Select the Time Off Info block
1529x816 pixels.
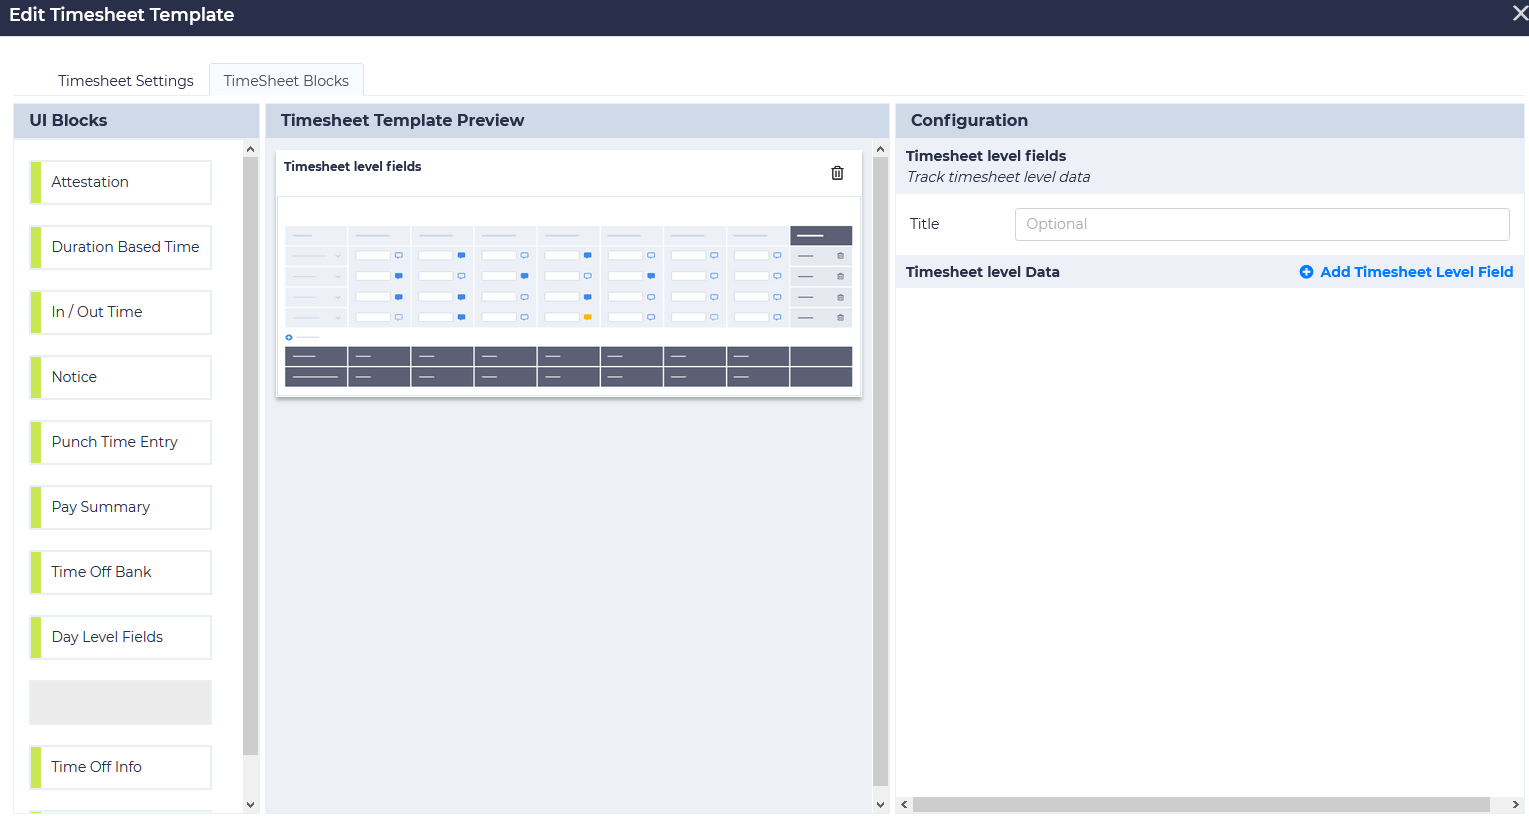pyautogui.click(x=121, y=767)
